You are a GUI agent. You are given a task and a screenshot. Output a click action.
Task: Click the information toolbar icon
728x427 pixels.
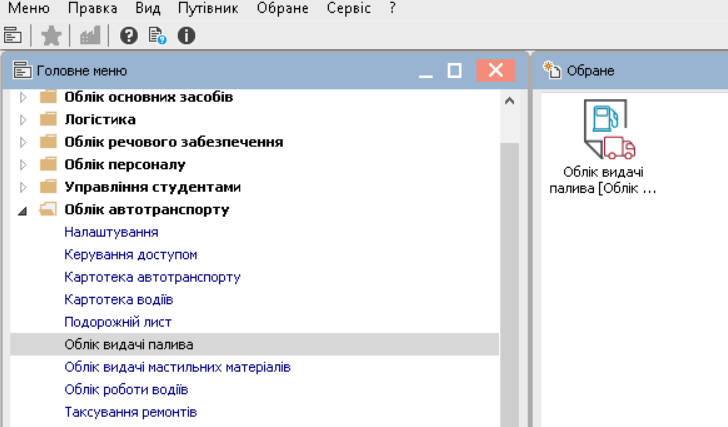coord(186,36)
